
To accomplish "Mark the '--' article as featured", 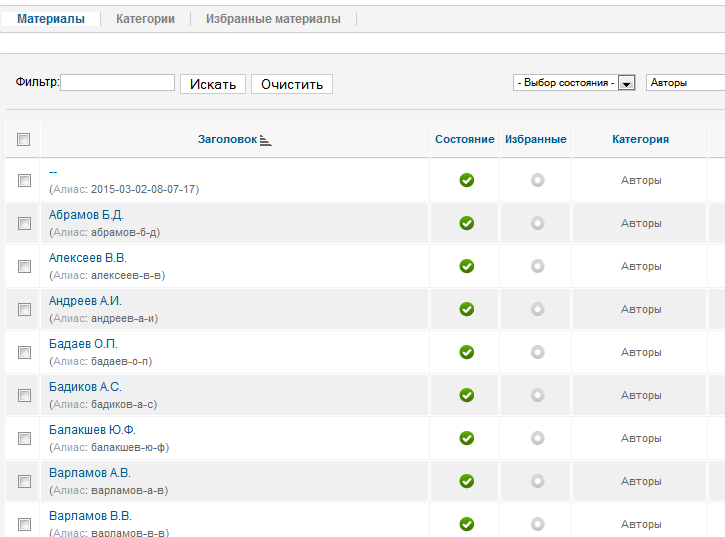I will point(537,180).
